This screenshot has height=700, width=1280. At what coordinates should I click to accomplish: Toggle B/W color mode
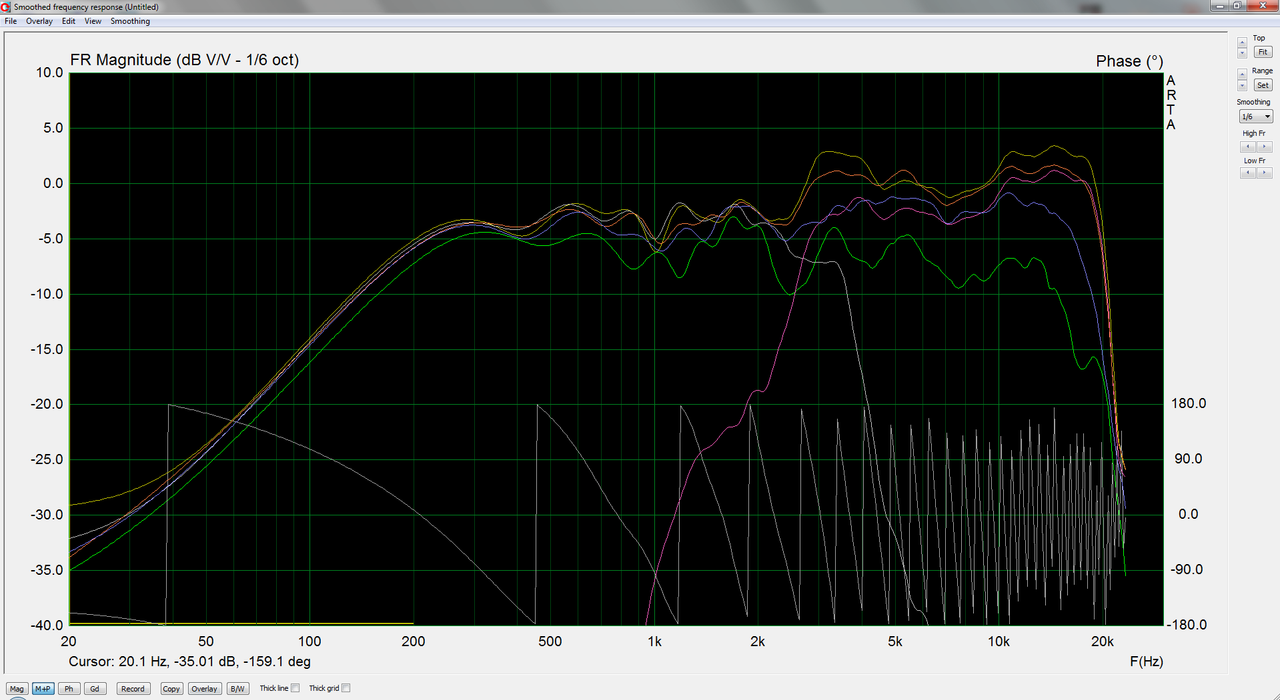tap(237, 688)
